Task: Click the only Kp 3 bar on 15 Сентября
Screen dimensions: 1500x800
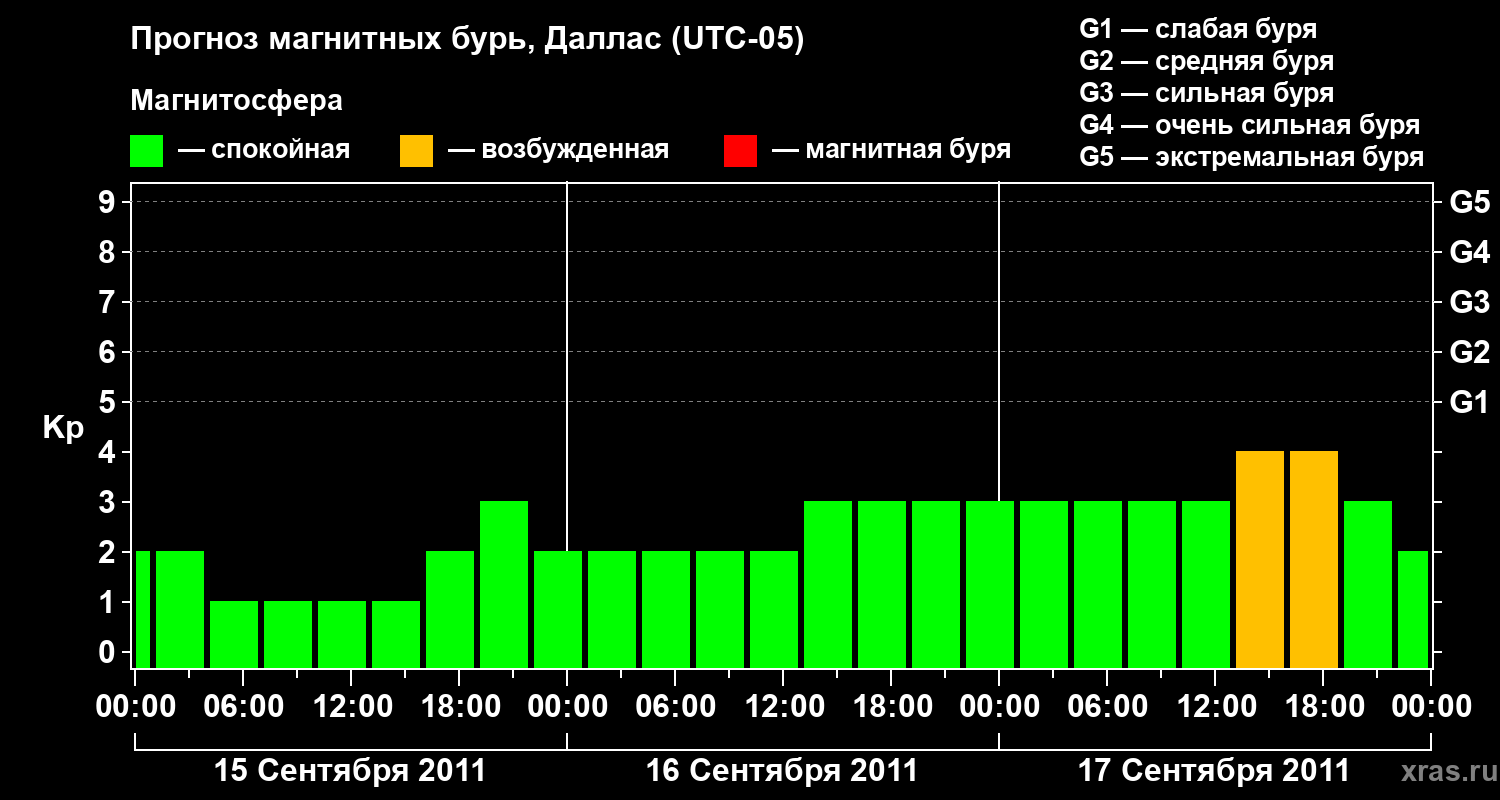Action: (x=504, y=584)
